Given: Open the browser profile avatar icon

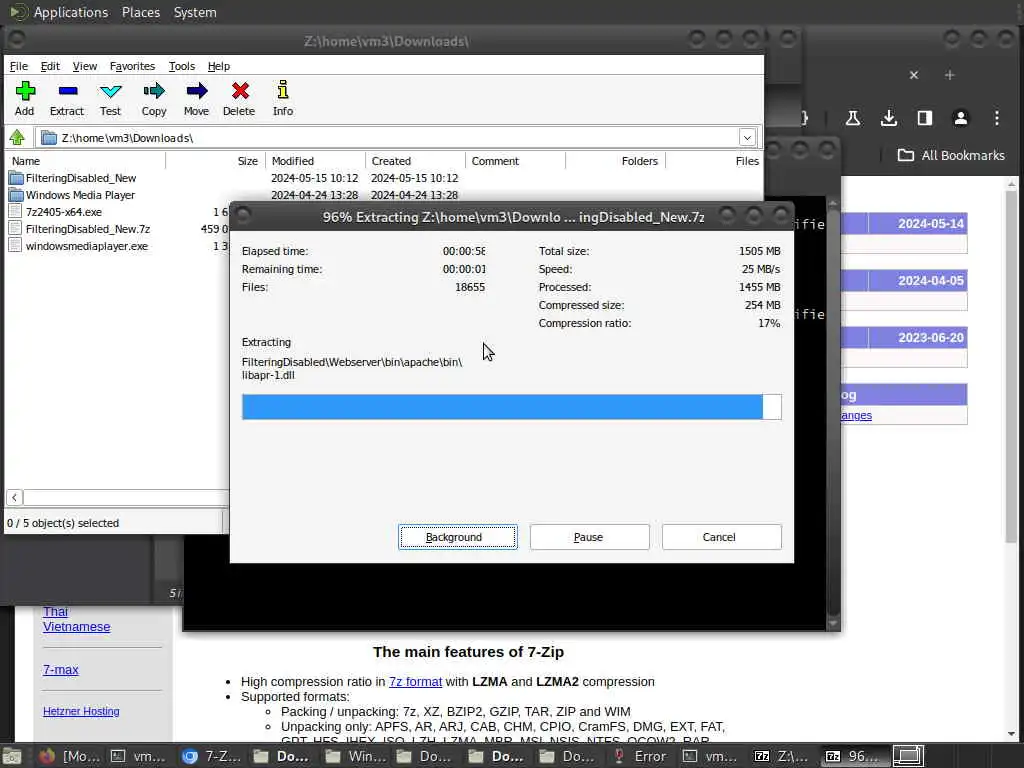Looking at the screenshot, I should click(x=960, y=118).
